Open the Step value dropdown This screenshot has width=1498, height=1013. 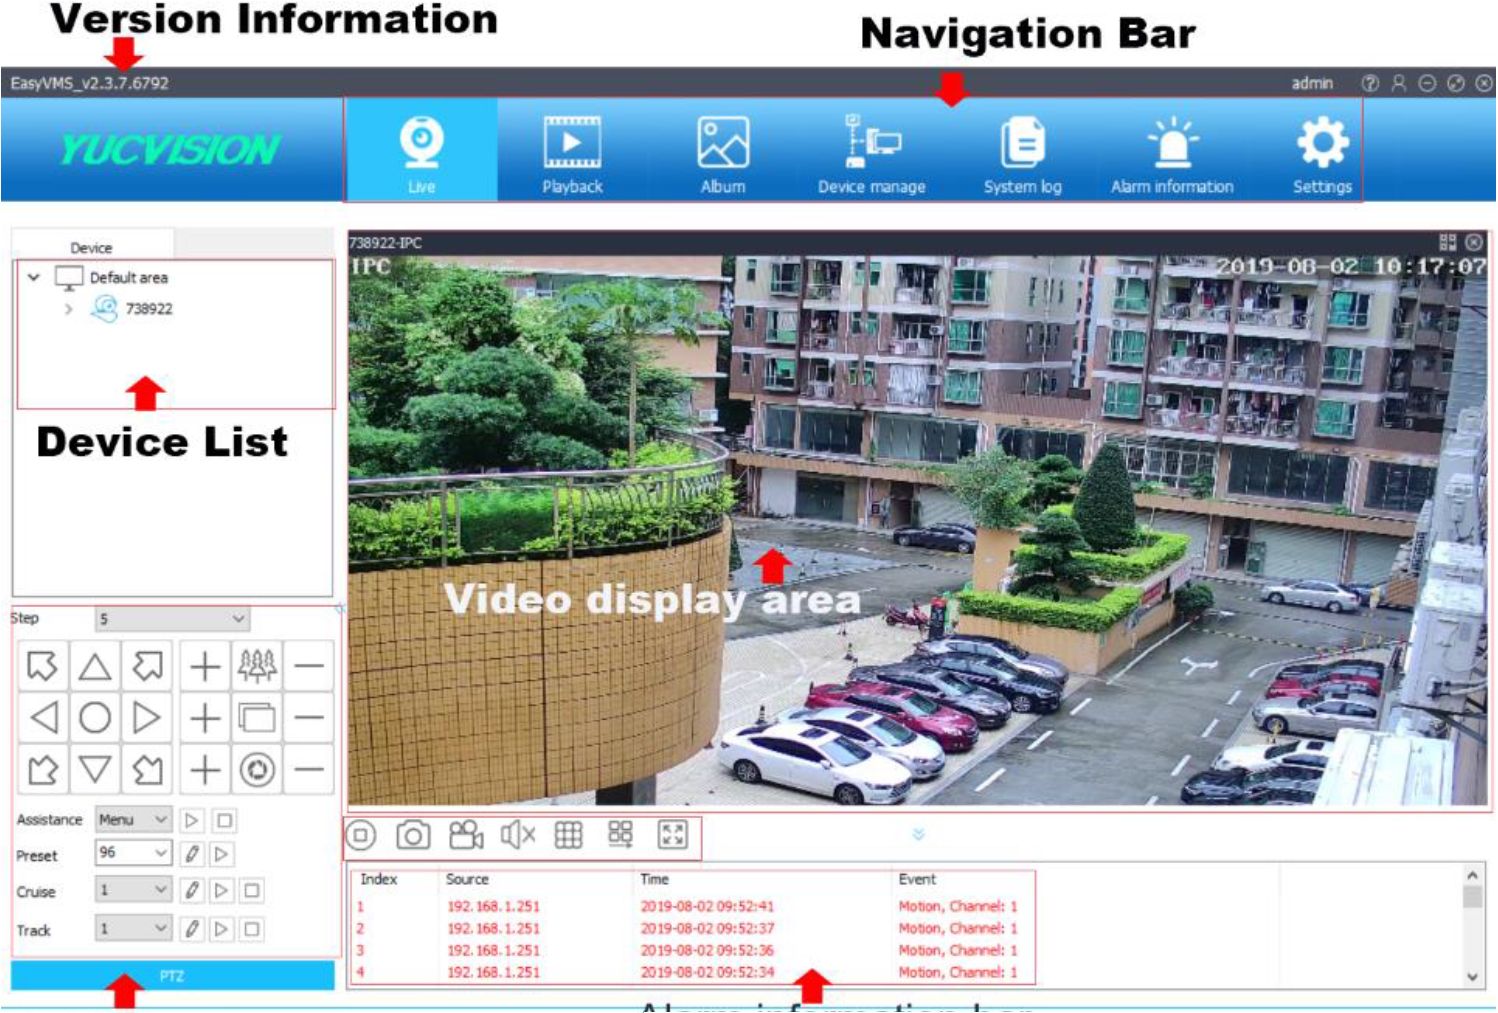coord(172,619)
